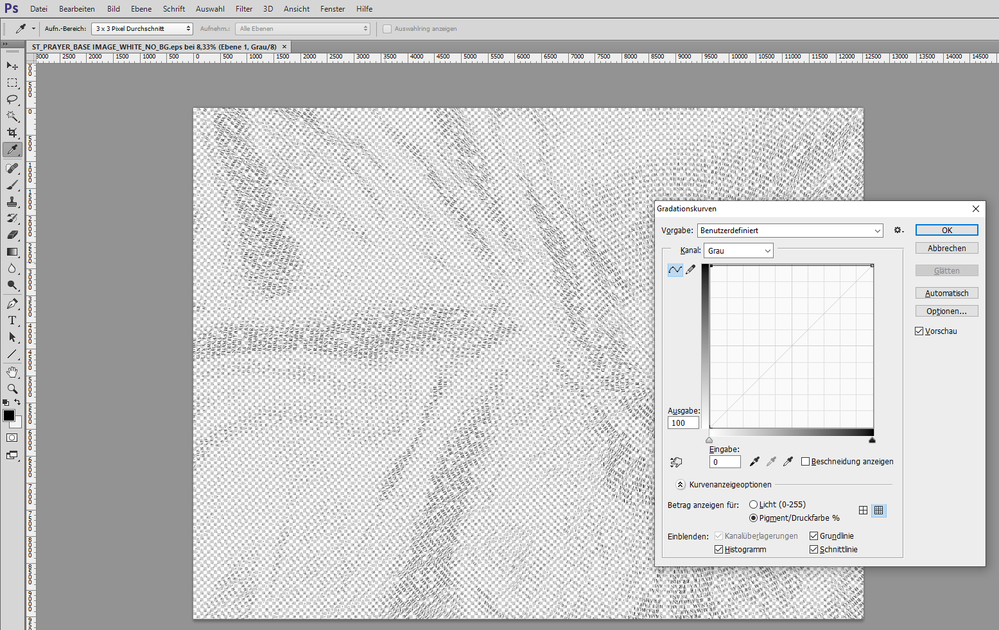Select the Blur tool
This screenshot has width=999, height=630.
[12, 268]
